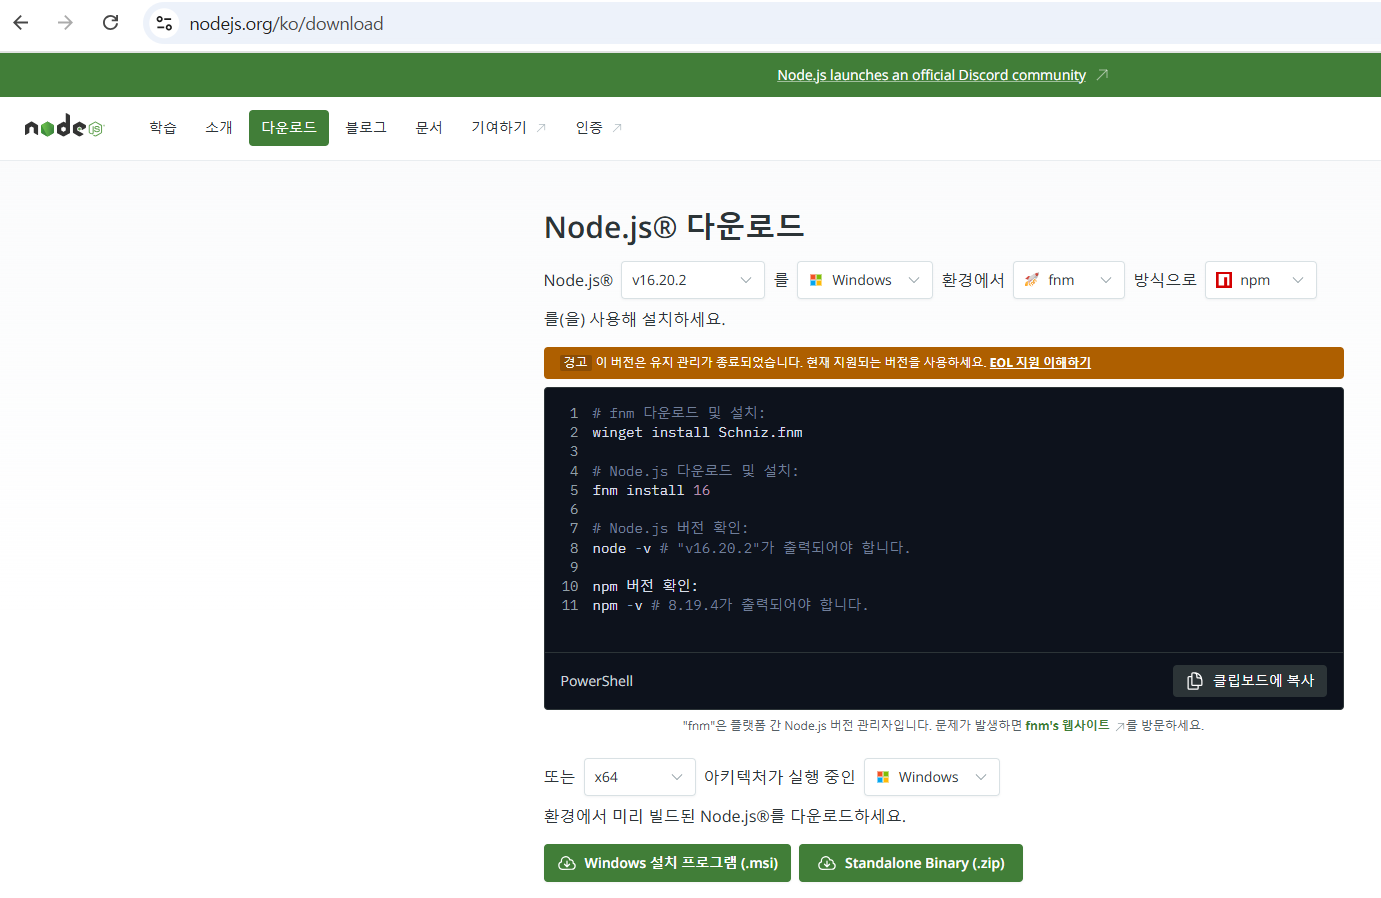The image size is (1381, 898).
Task: Click the Windows logo icon in the upper platform dropdown
Action: click(x=816, y=280)
